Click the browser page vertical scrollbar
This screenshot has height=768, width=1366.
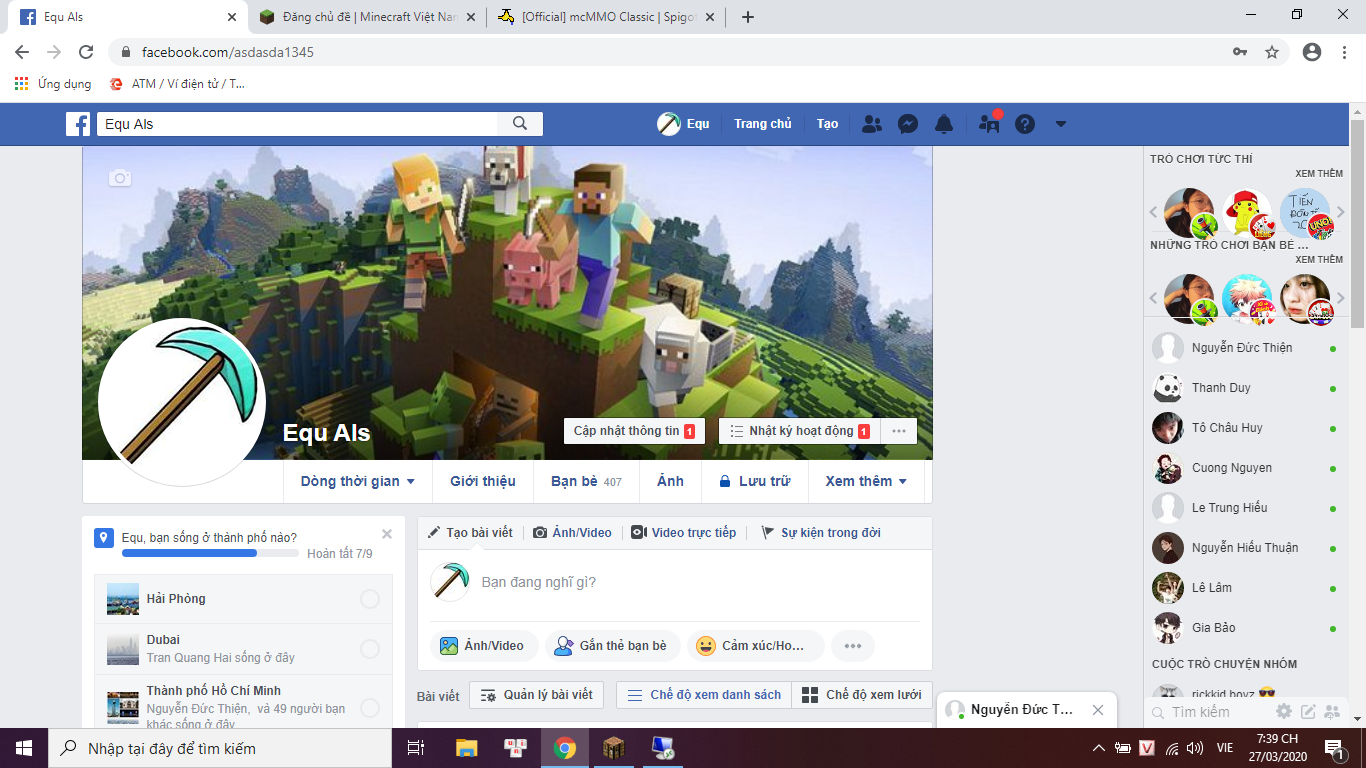pyautogui.click(x=1357, y=224)
